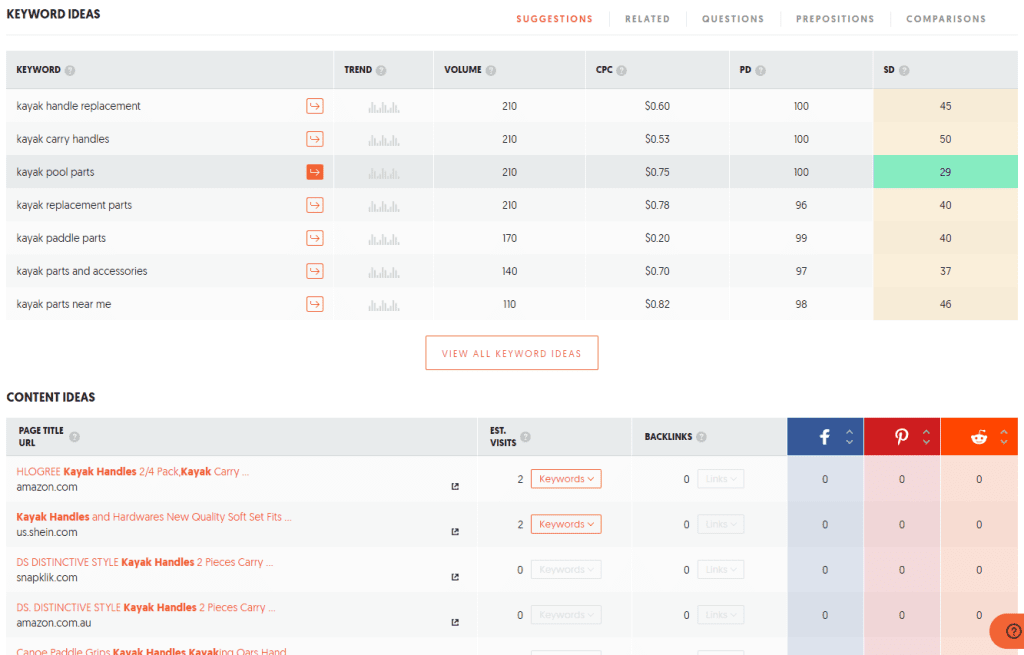Click View All Keyword Ideas button
The image size is (1024, 655).
tap(511, 353)
